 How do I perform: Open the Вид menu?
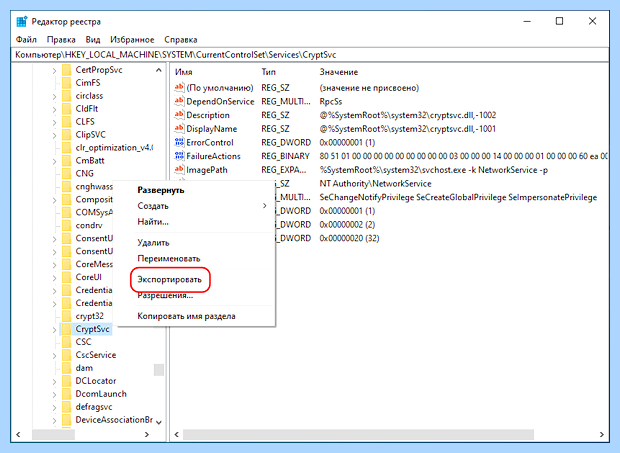coord(93,40)
